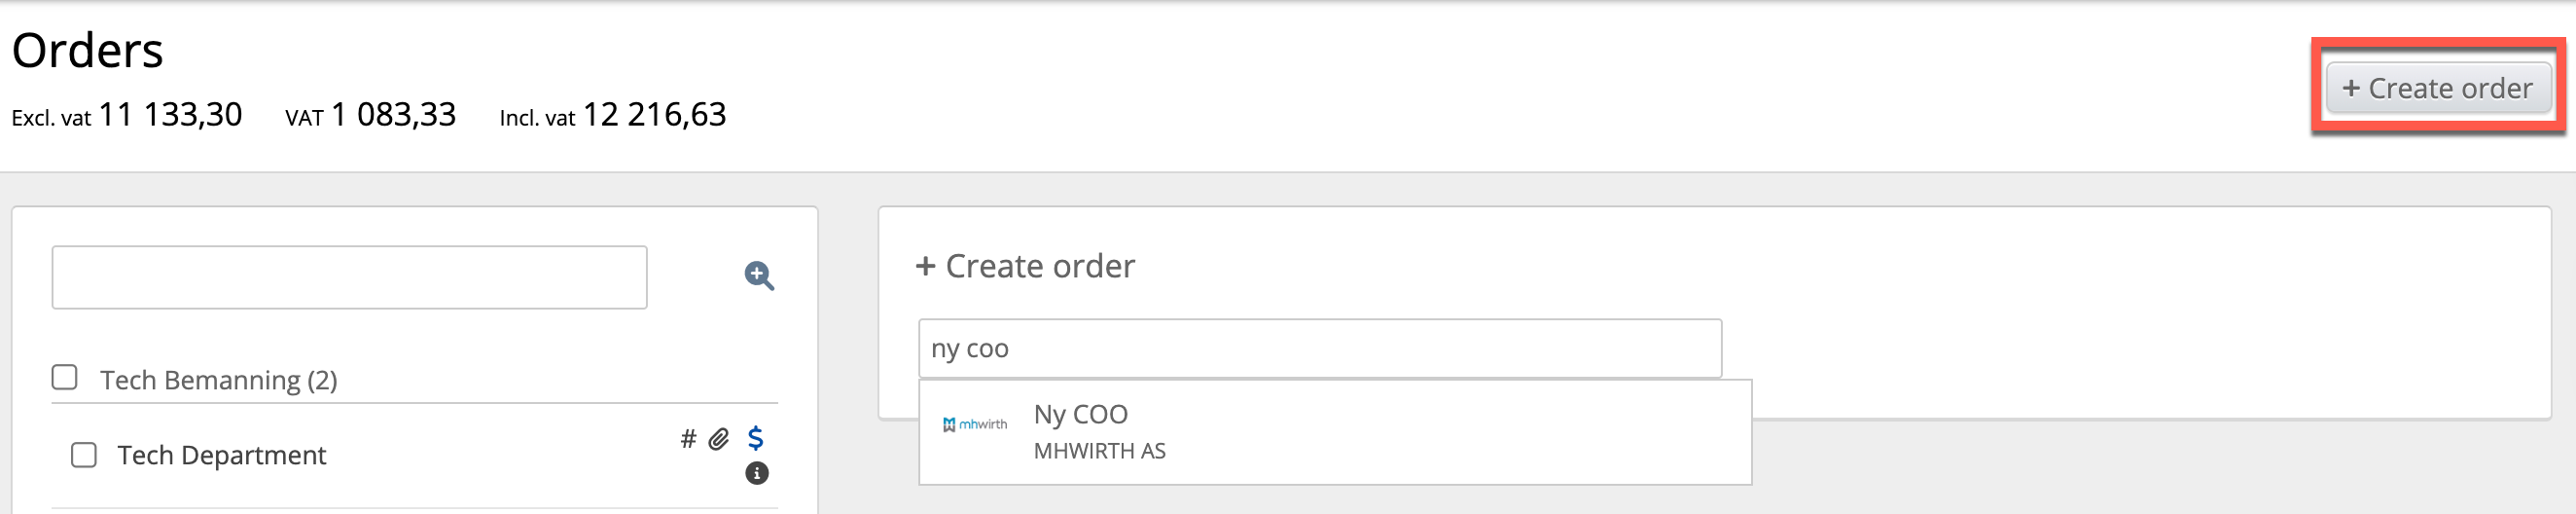Viewport: 2576px width, 514px height.
Task: Expand the Tech Bemanning (2) group label
Action: point(218,380)
